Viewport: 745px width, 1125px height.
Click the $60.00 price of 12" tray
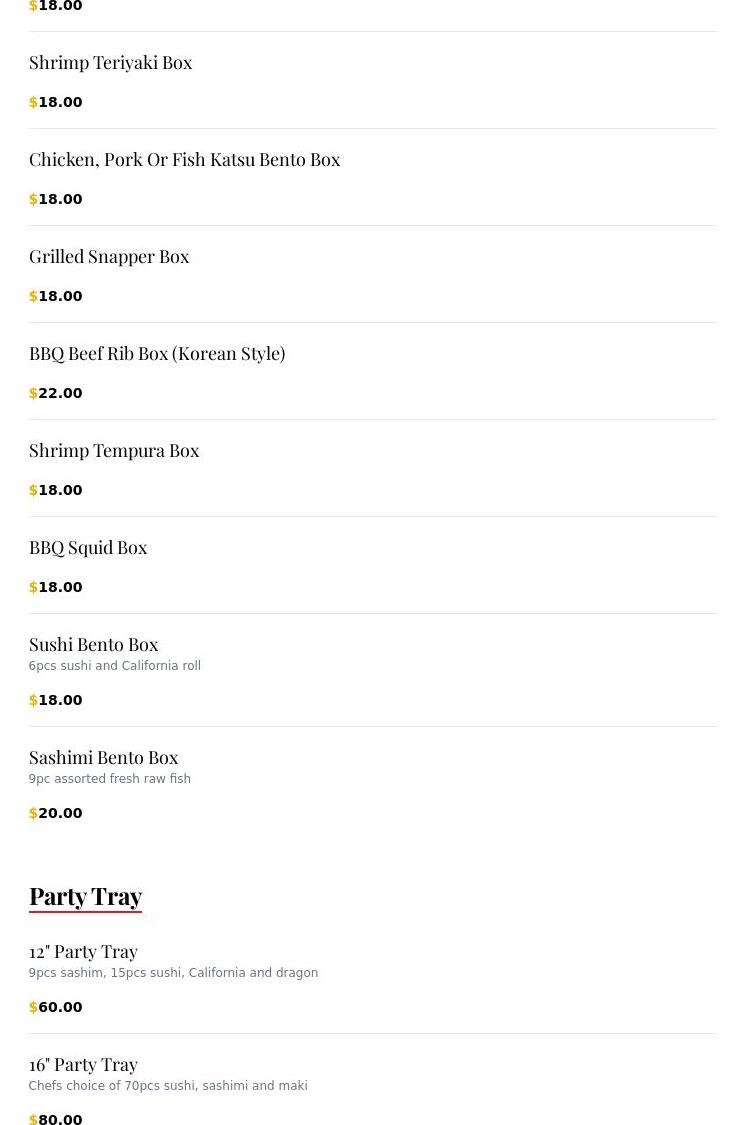(55, 1007)
